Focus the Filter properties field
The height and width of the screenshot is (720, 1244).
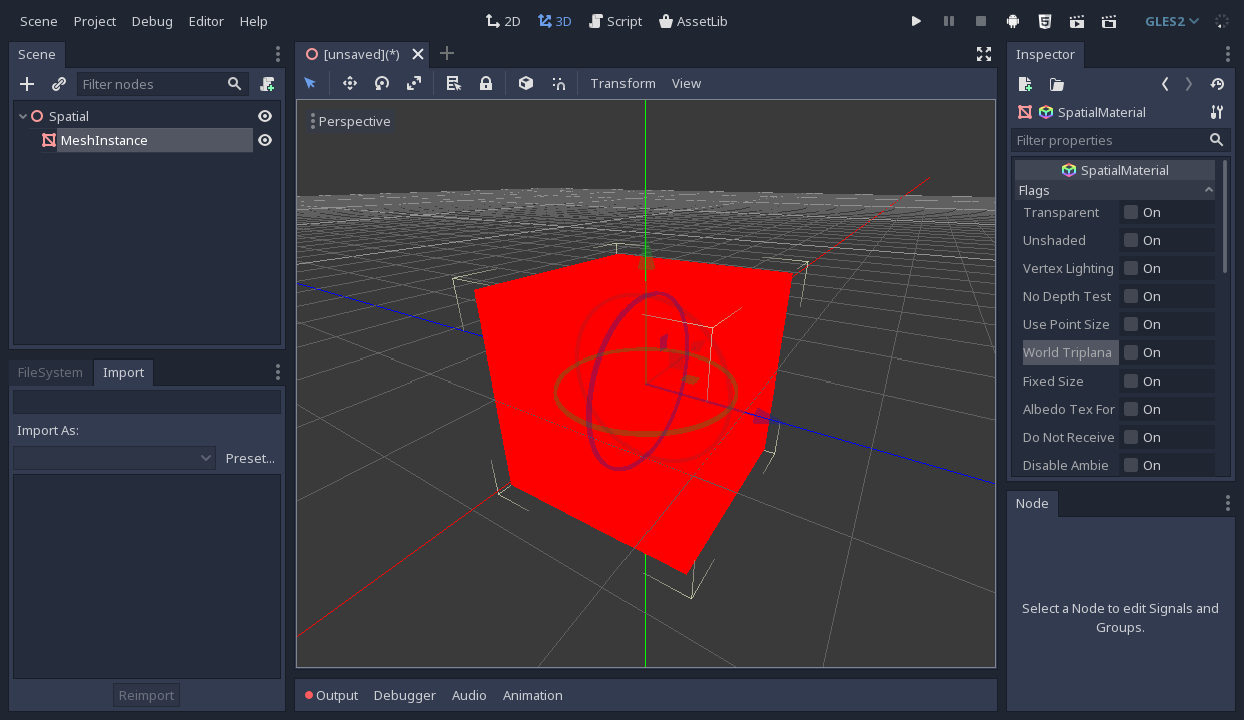(1119, 140)
